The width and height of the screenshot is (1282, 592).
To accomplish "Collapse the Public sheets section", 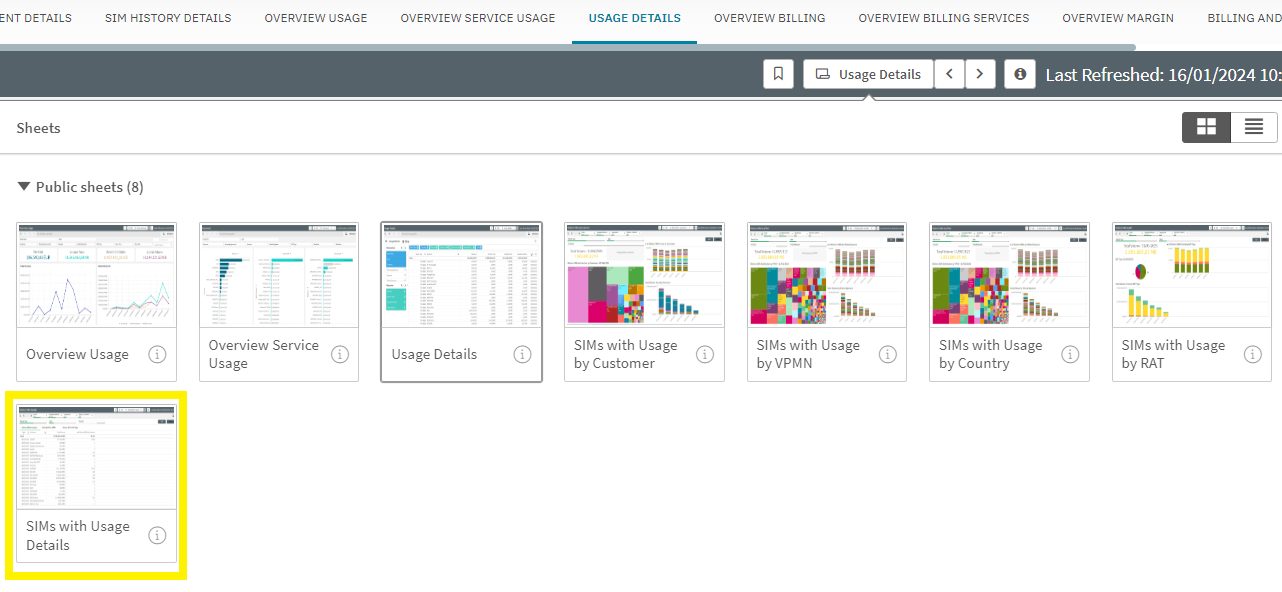I will tap(23, 187).
